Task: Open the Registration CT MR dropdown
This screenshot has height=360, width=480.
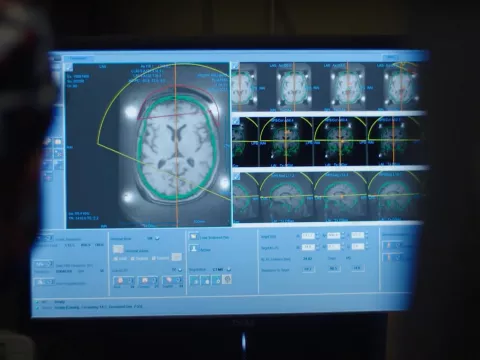Action: click(x=229, y=269)
